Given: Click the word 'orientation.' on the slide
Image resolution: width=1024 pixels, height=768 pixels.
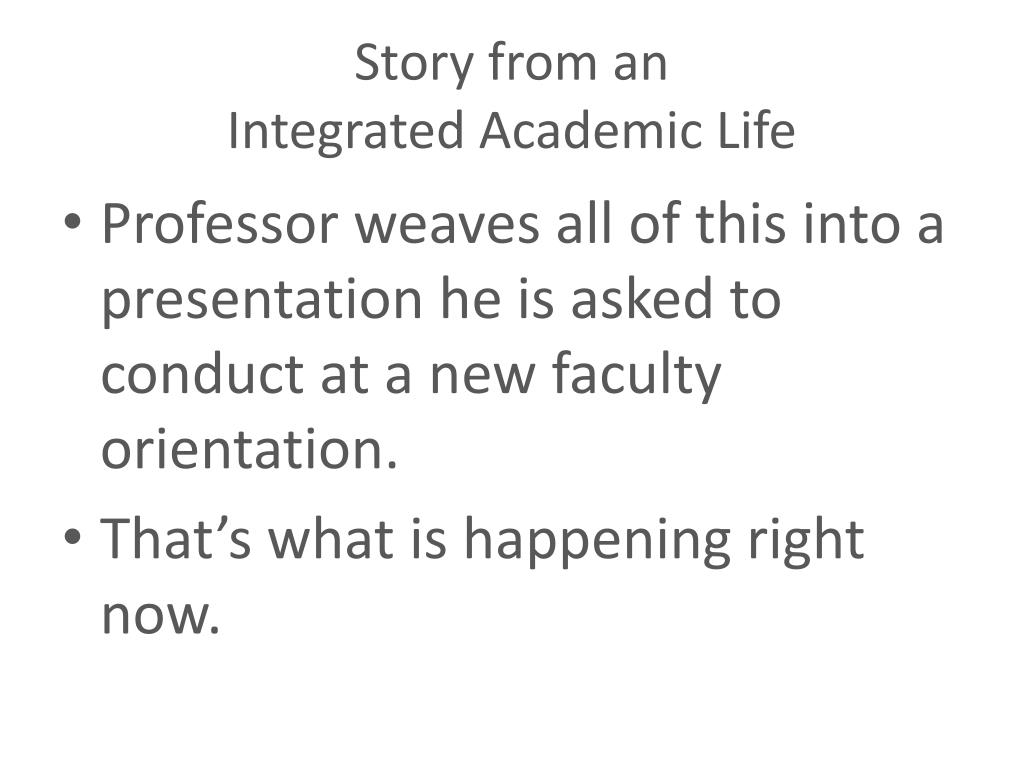Looking at the screenshot, I should click(249, 449).
